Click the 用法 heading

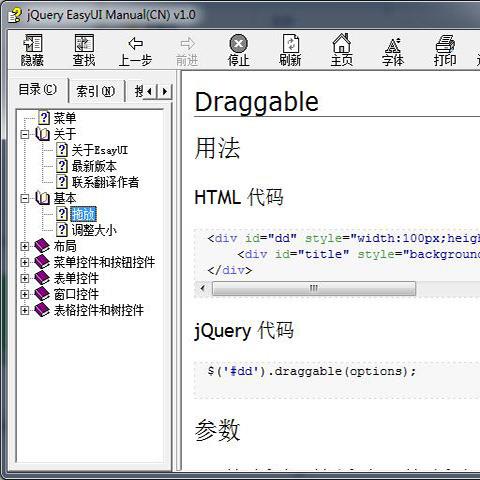(217, 148)
